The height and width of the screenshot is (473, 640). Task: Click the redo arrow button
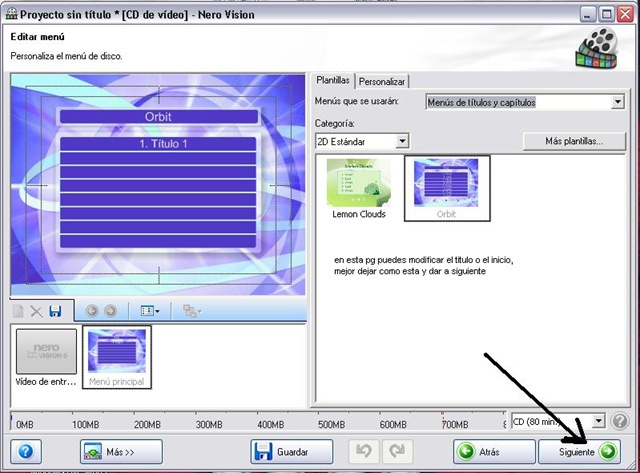point(397,451)
